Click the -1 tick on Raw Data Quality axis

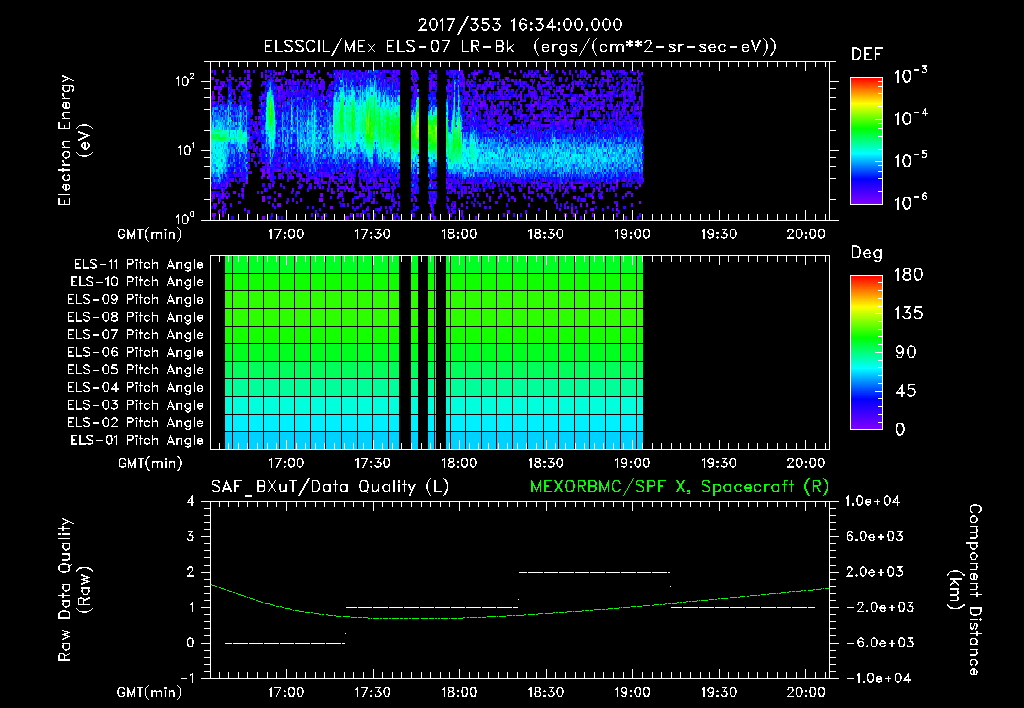pos(187,678)
